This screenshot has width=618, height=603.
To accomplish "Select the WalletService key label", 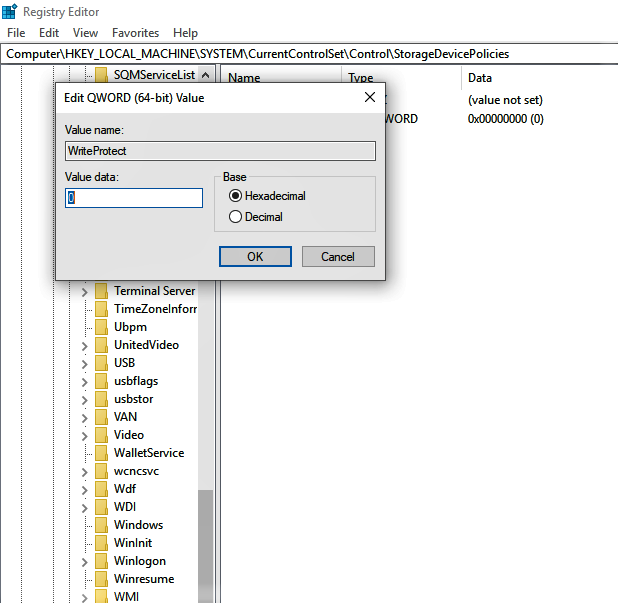I will (149, 453).
